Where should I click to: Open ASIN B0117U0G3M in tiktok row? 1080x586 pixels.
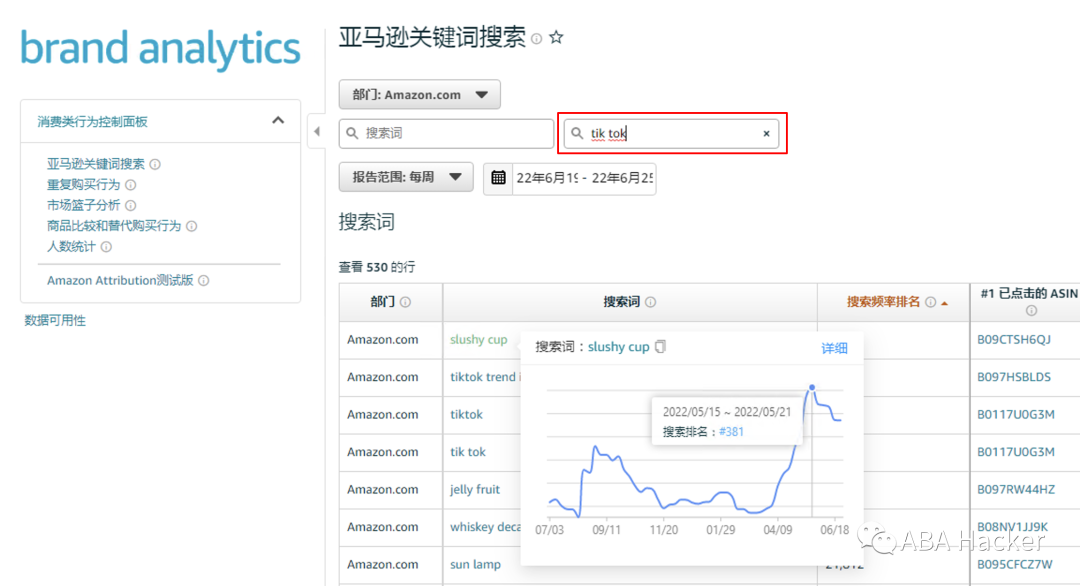tap(1016, 415)
